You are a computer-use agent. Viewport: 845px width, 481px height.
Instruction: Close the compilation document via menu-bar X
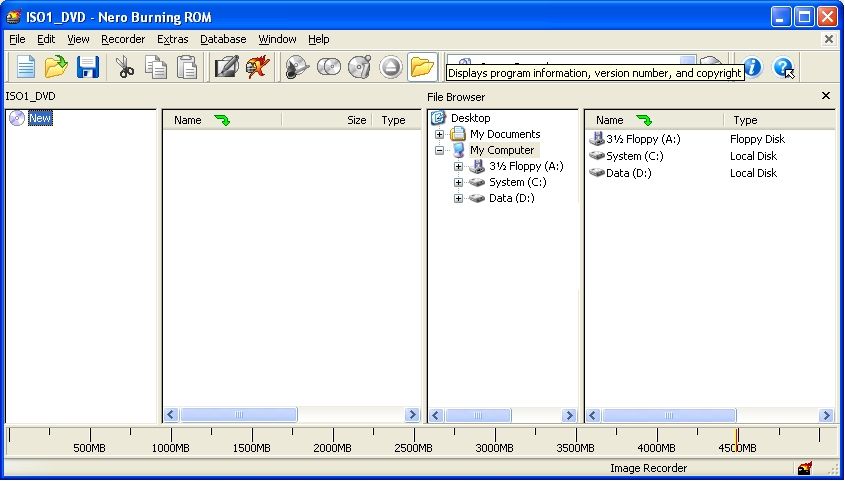click(829, 39)
